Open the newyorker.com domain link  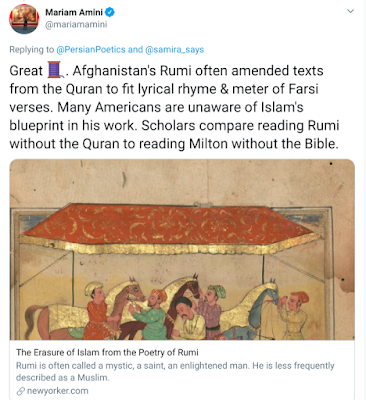(x=58, y=391)
